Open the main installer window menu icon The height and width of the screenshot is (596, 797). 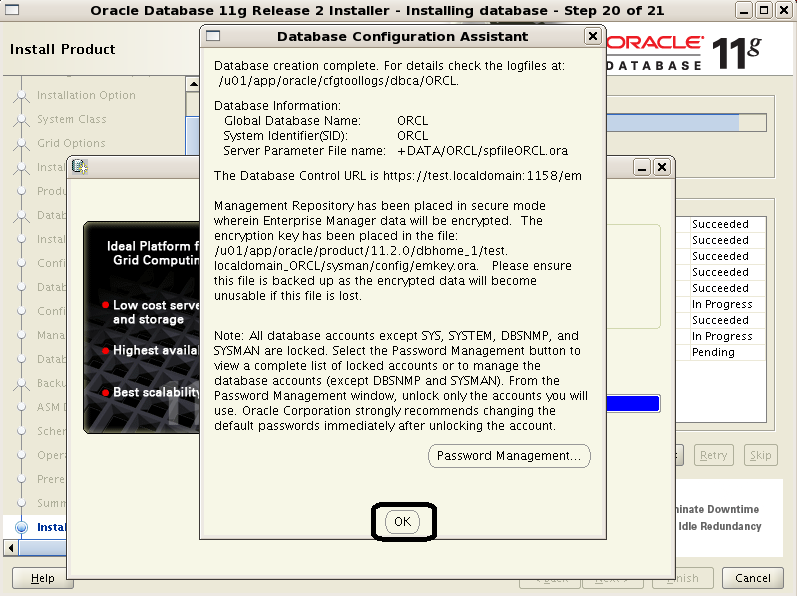coord(11,11)
